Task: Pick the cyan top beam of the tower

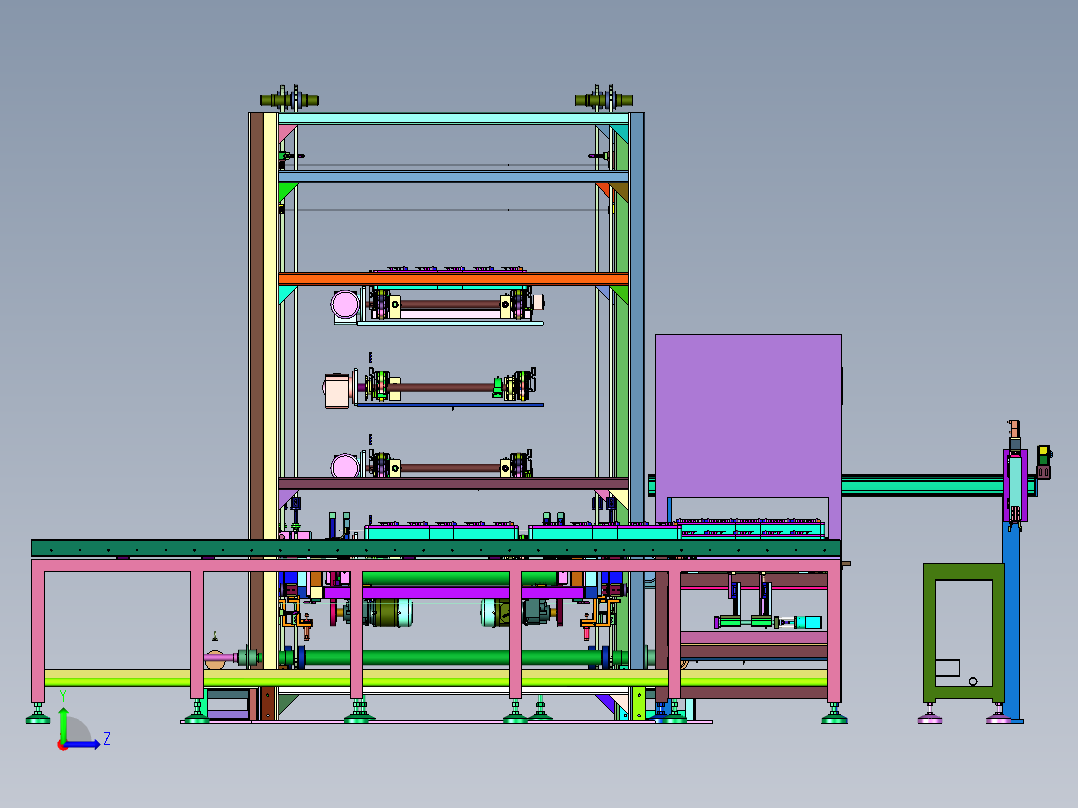Action: point(453,118)
